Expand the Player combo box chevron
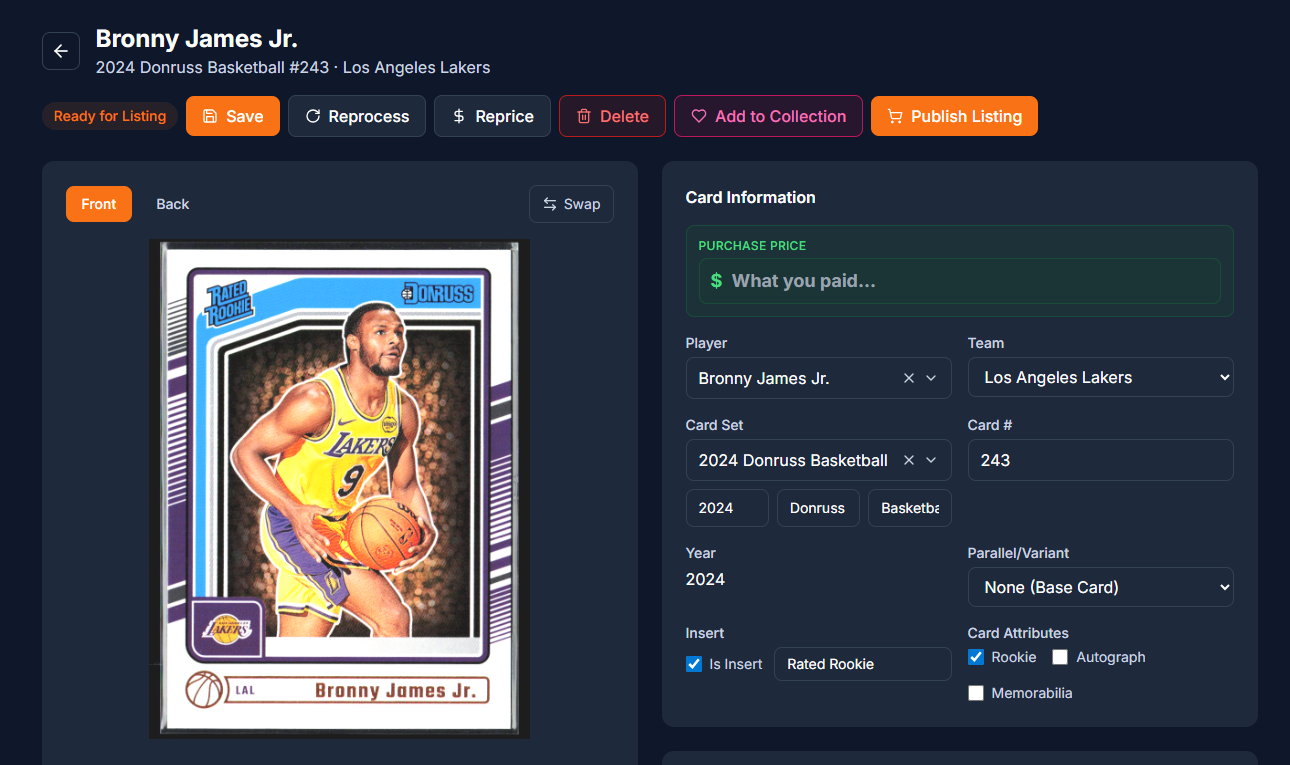Screen dimensions: 1290x765 tap(931, 378)
